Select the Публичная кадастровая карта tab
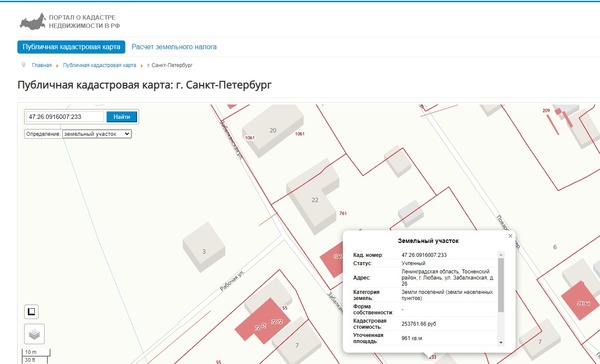Viewport: 600px width, 364px height. 71,47
